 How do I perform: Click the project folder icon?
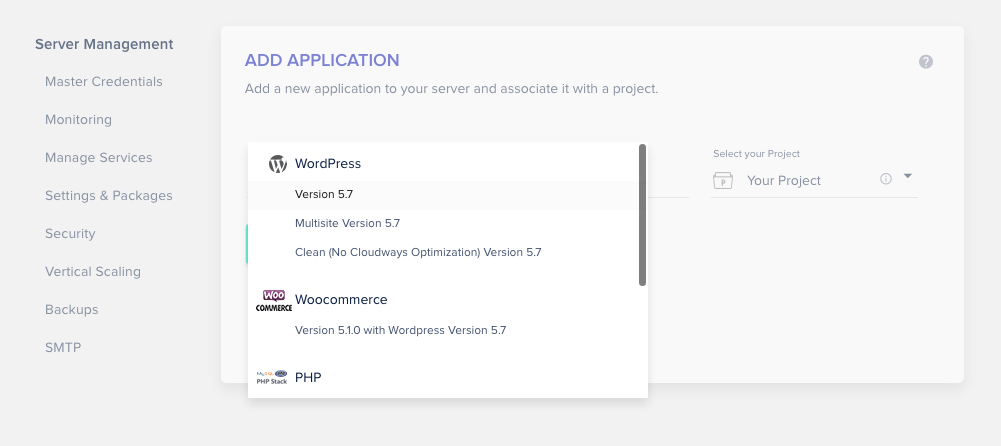(723, 181)
